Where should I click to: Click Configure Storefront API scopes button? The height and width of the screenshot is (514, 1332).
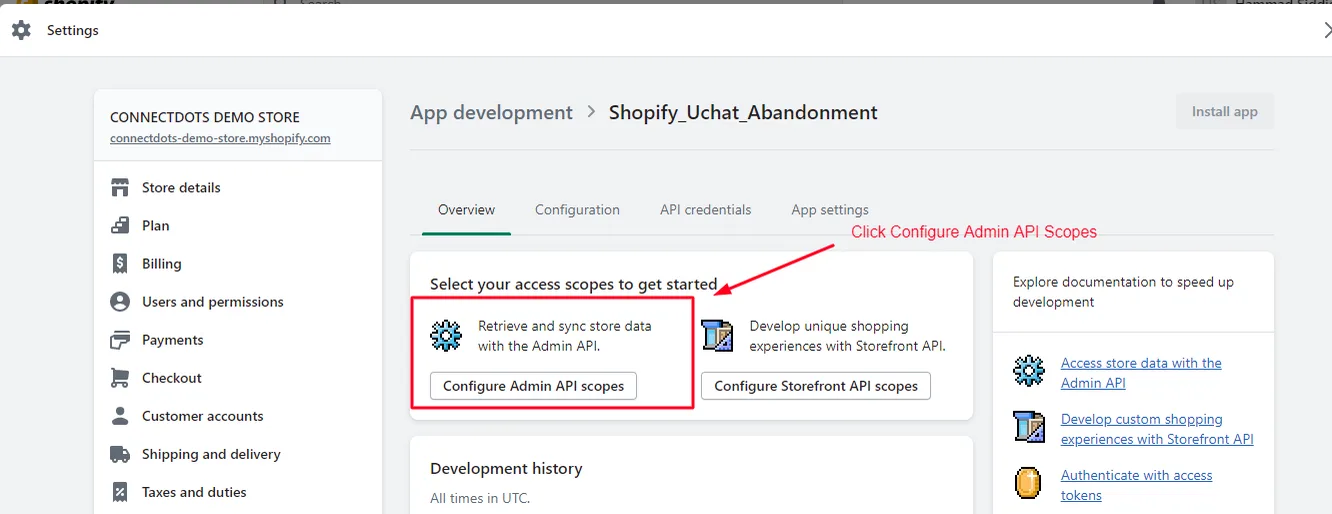[x=816, y=386]
